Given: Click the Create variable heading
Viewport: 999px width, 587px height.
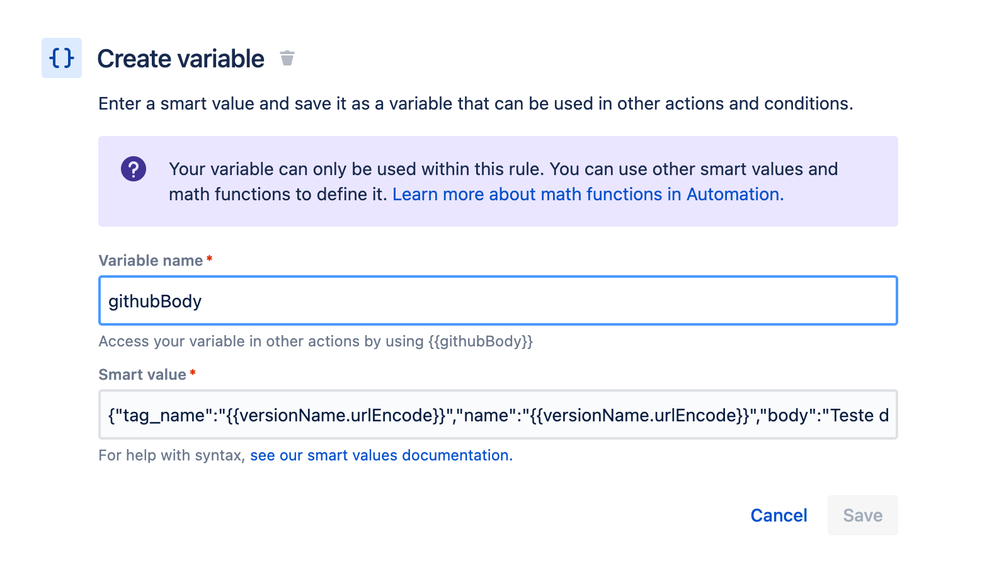Looking at the screenshot, I should (180, 59).
